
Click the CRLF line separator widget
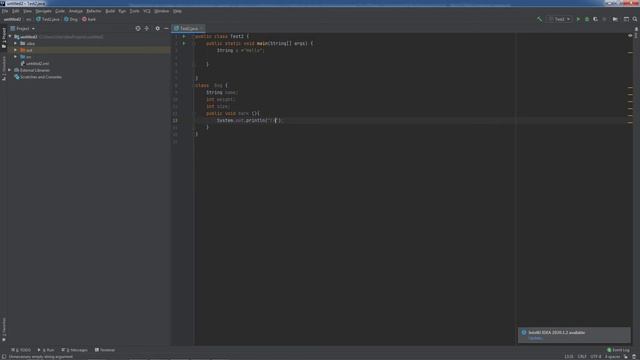pos(582,357)
